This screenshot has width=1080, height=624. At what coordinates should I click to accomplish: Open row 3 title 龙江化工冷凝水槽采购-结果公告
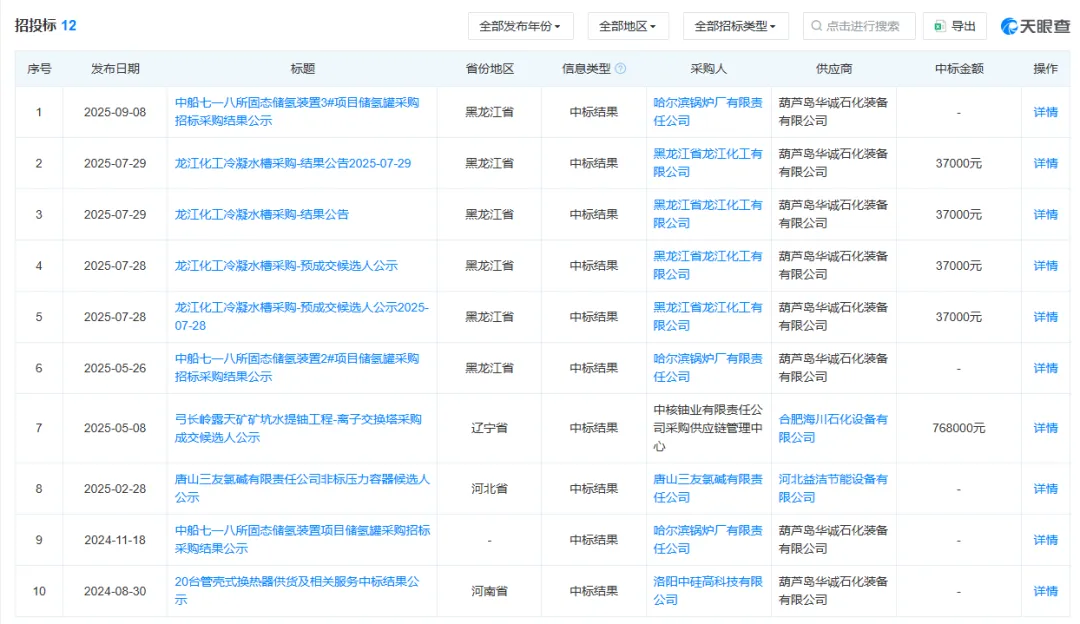262,214
